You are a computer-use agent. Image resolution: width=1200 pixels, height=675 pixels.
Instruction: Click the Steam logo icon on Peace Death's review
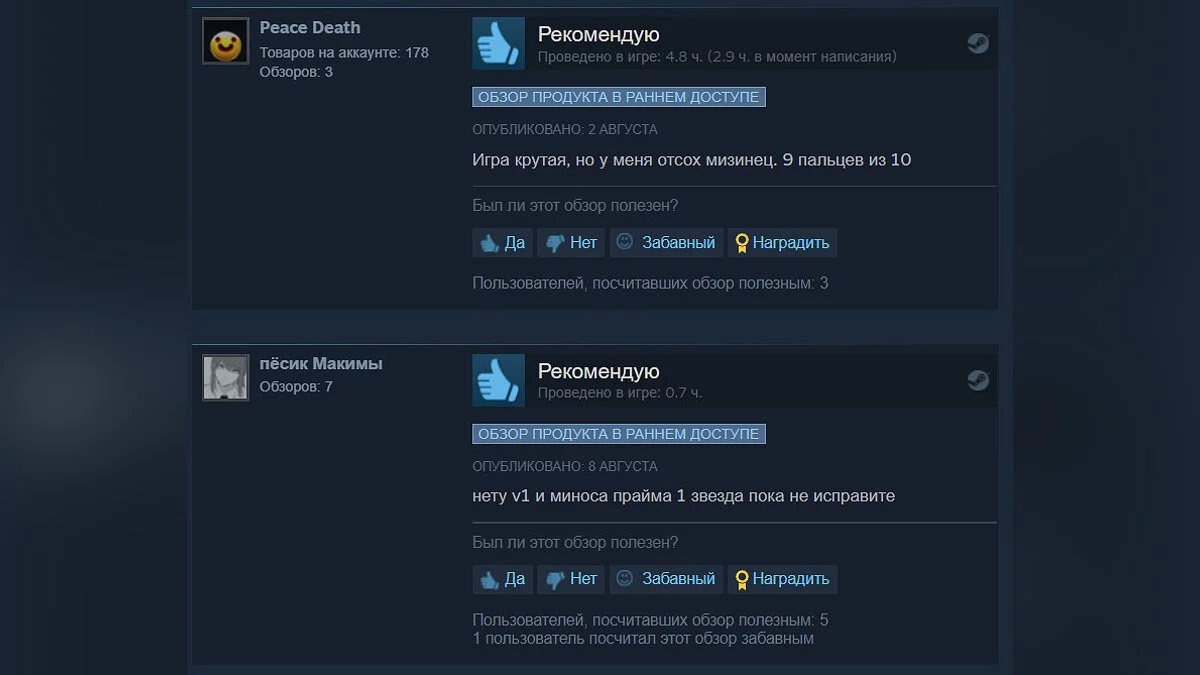978,43
